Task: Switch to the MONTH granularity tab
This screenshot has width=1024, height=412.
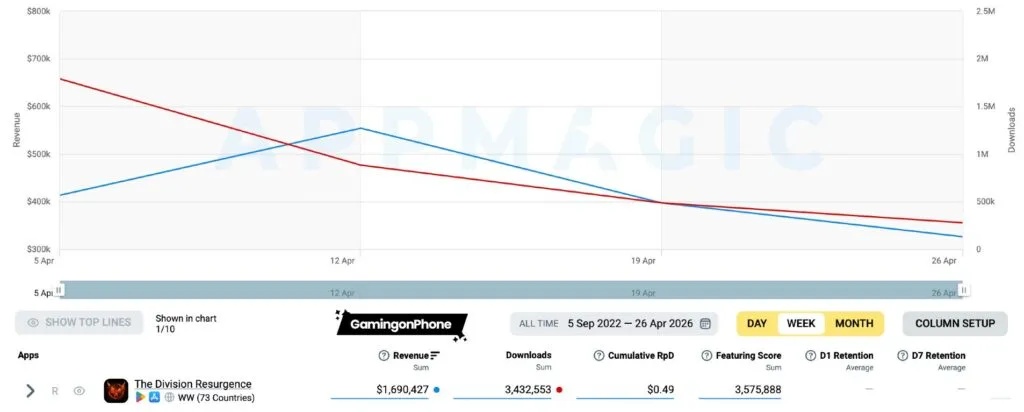Action: (853, 324)
